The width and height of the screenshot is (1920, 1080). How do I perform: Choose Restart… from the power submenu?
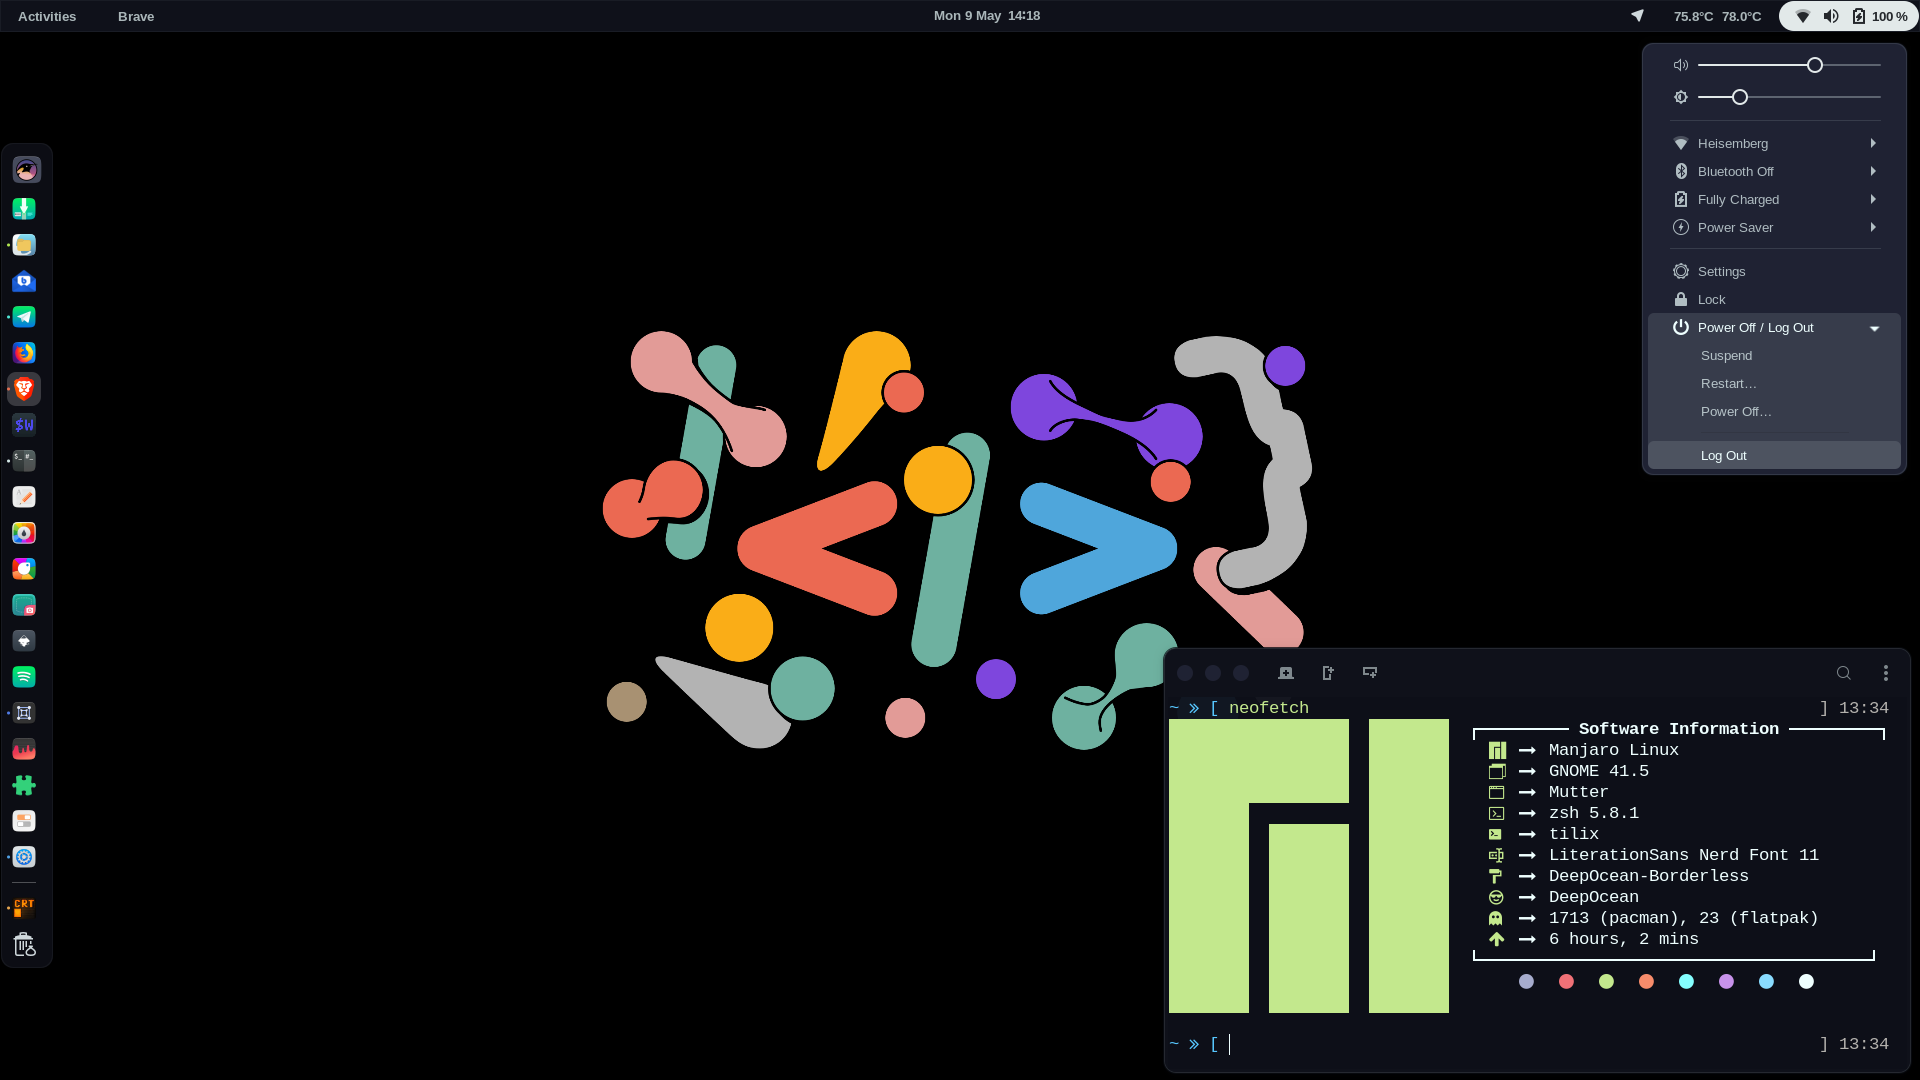(x=1774, y=384)
